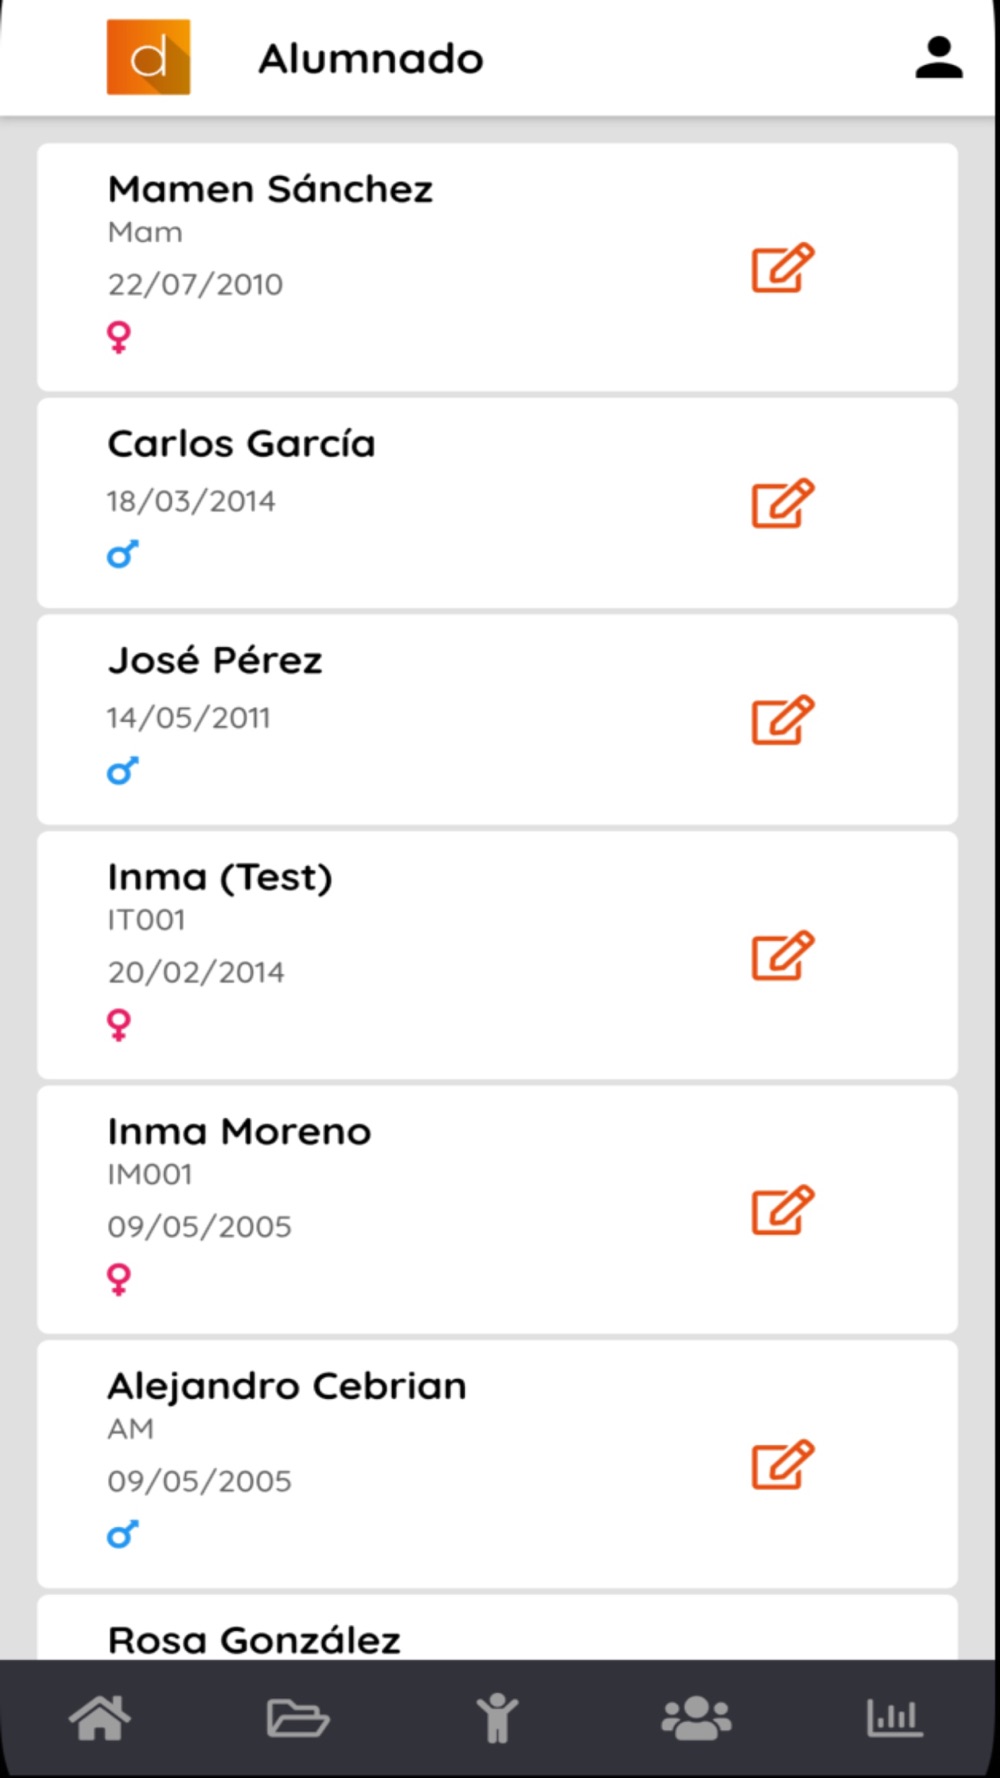
Task: Edit Alejandro Cebrian's details
Action: [782, 1465]
